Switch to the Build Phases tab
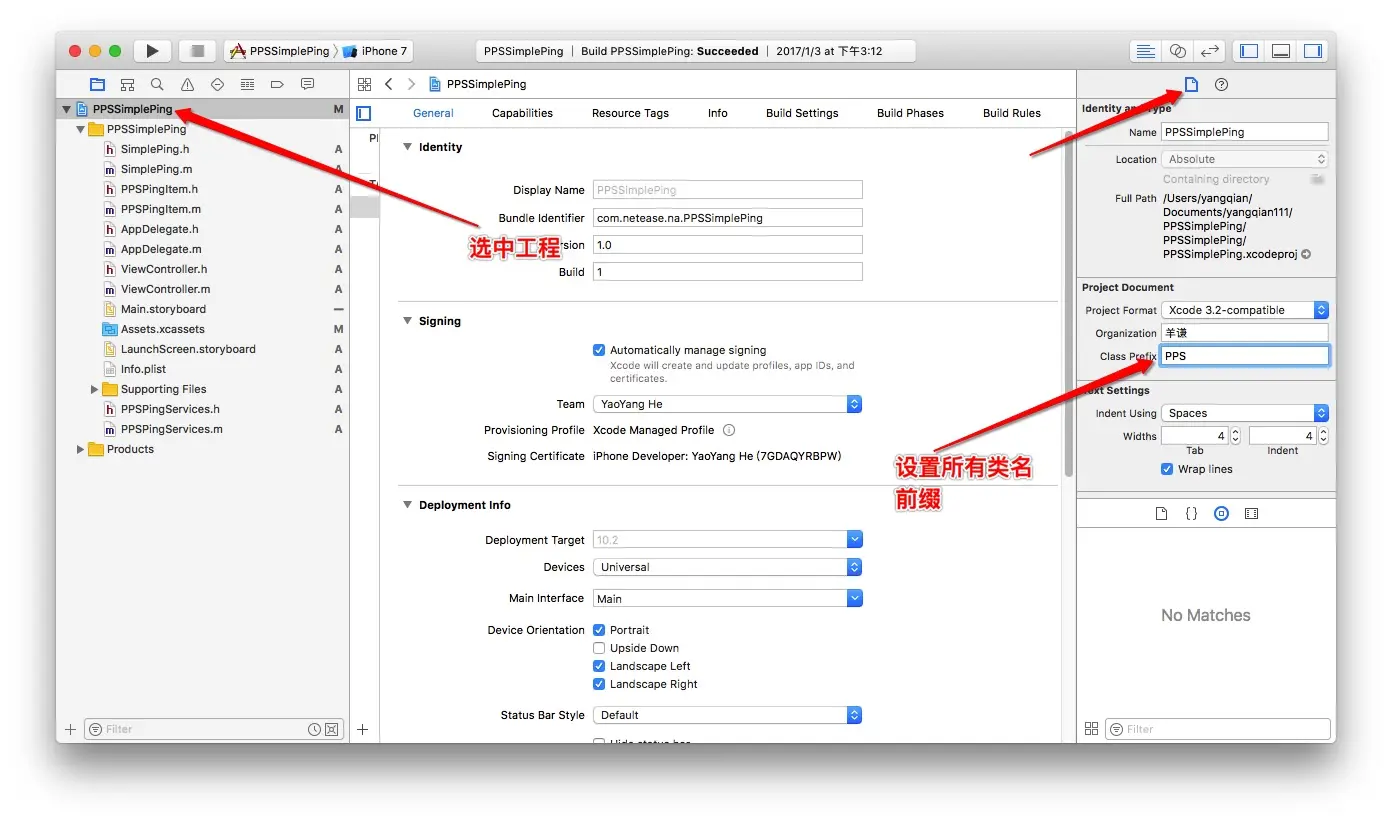 point(910,113)
